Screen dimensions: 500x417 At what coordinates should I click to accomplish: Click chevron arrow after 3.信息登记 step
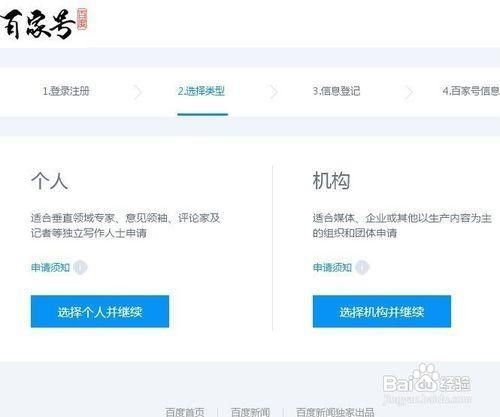click(x=409, y=92)
